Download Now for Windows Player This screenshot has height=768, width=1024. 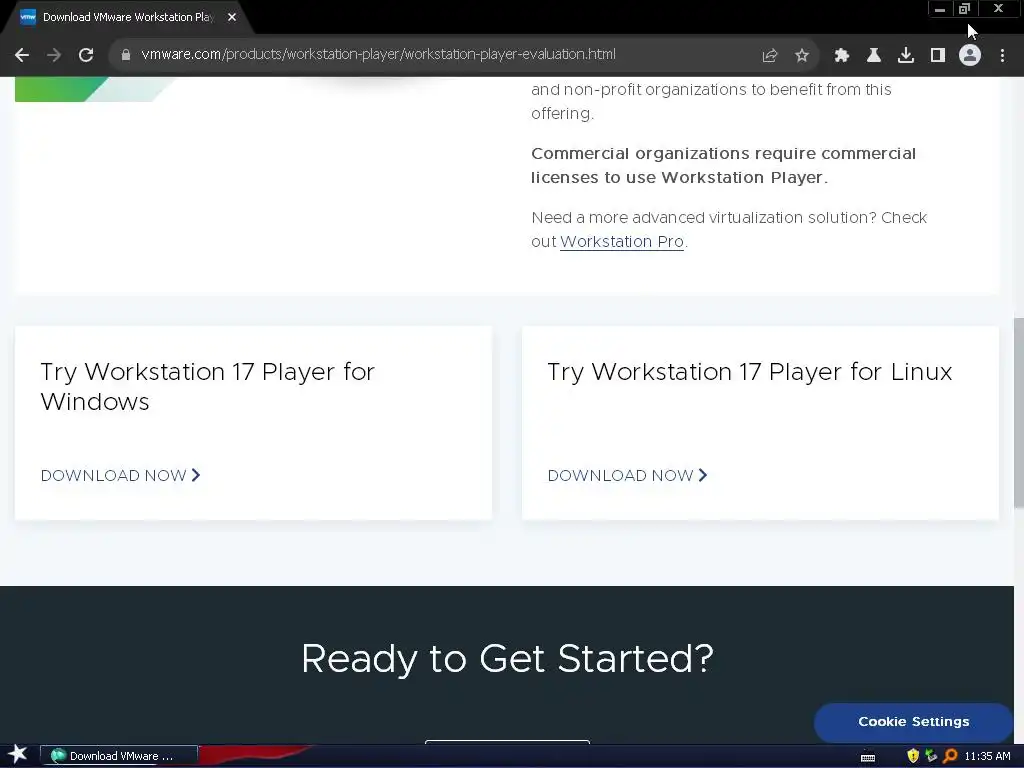coord(120,475)
